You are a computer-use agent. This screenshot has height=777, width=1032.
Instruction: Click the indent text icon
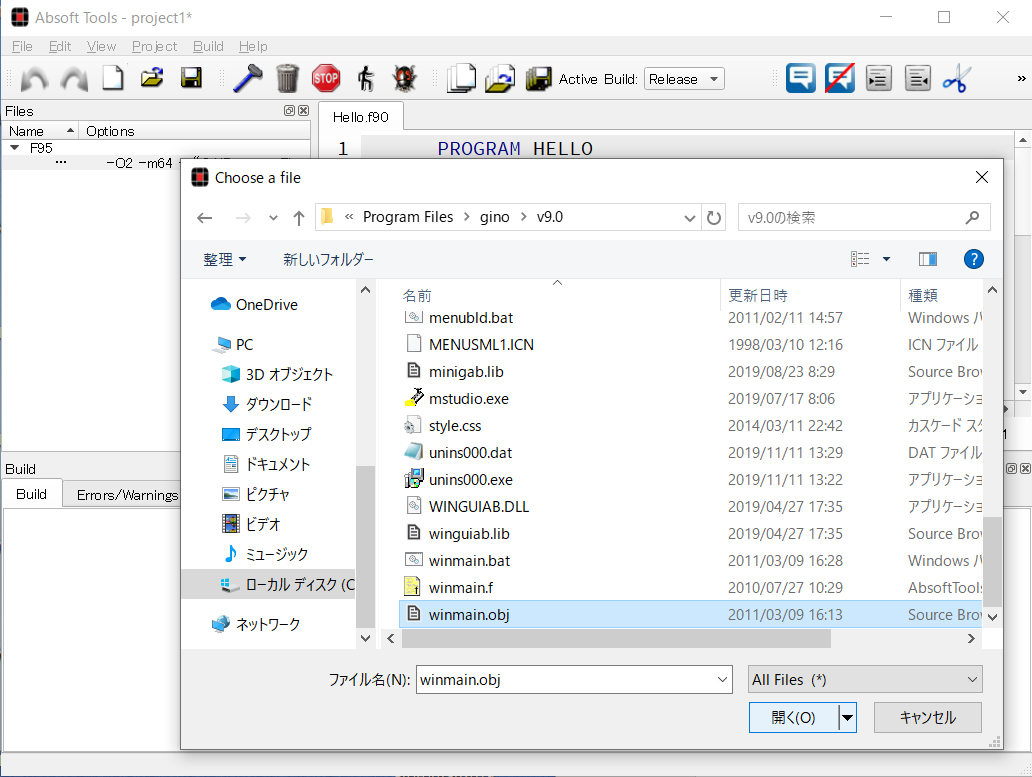coord(879,78)
